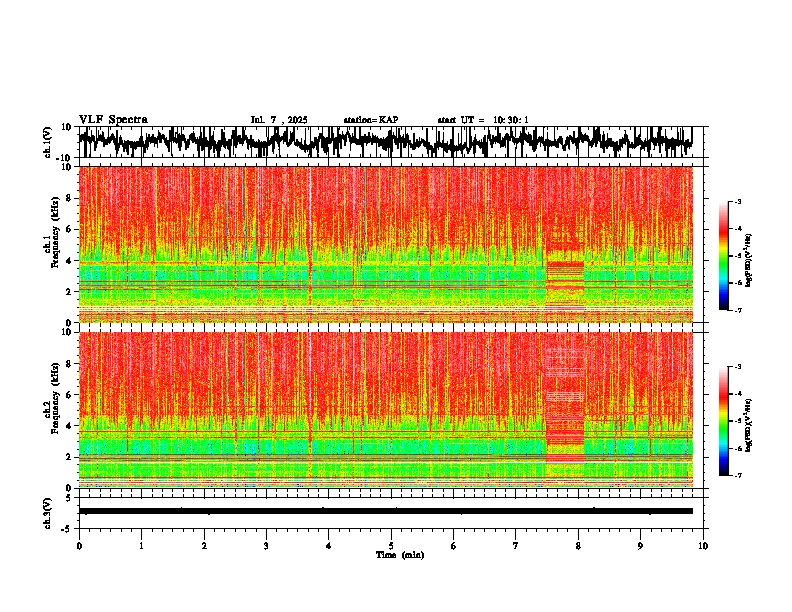This screenshot has height=612, width=792.
Task: Click time axis tick label "1"
Action: [x=141, y=546]
